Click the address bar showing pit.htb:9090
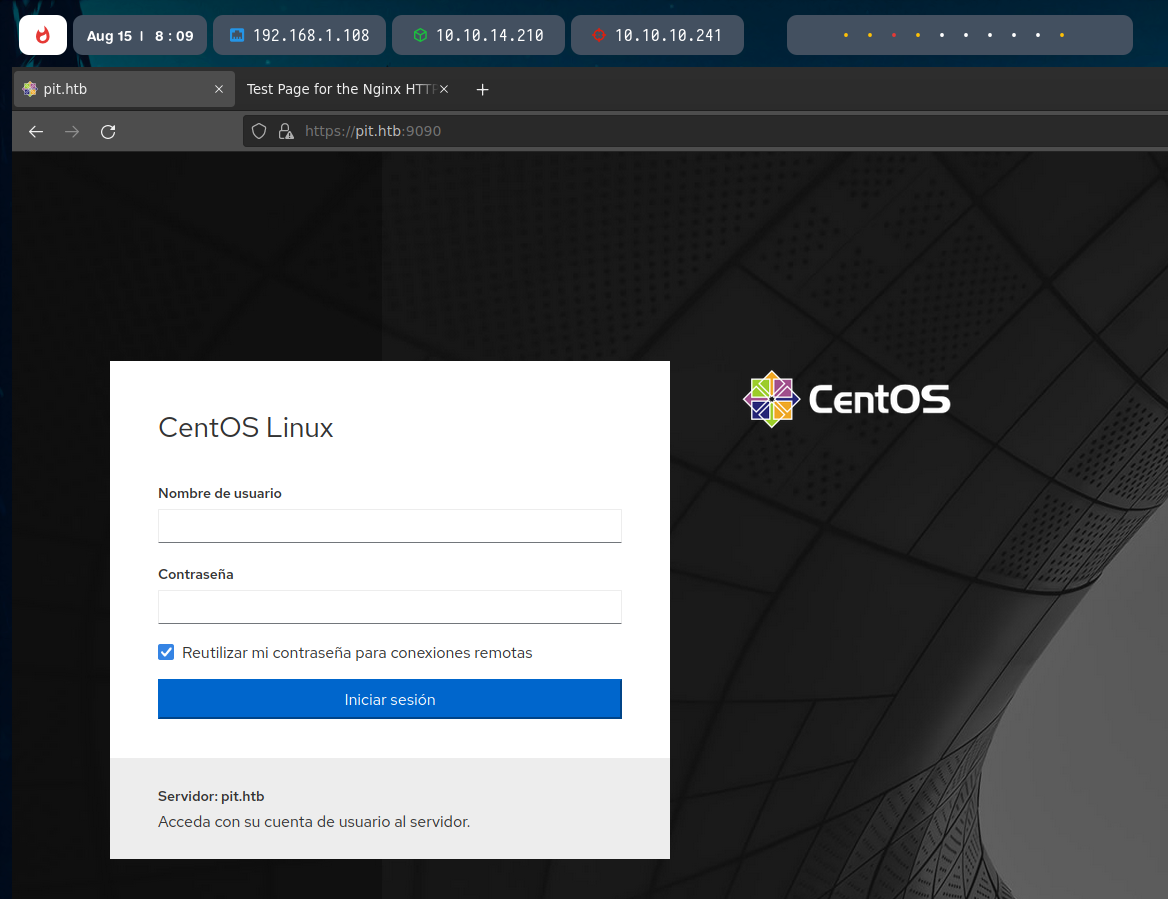The width and height of the screenshot is (1168, 899). pyautogui.click(x=700, y=131)
